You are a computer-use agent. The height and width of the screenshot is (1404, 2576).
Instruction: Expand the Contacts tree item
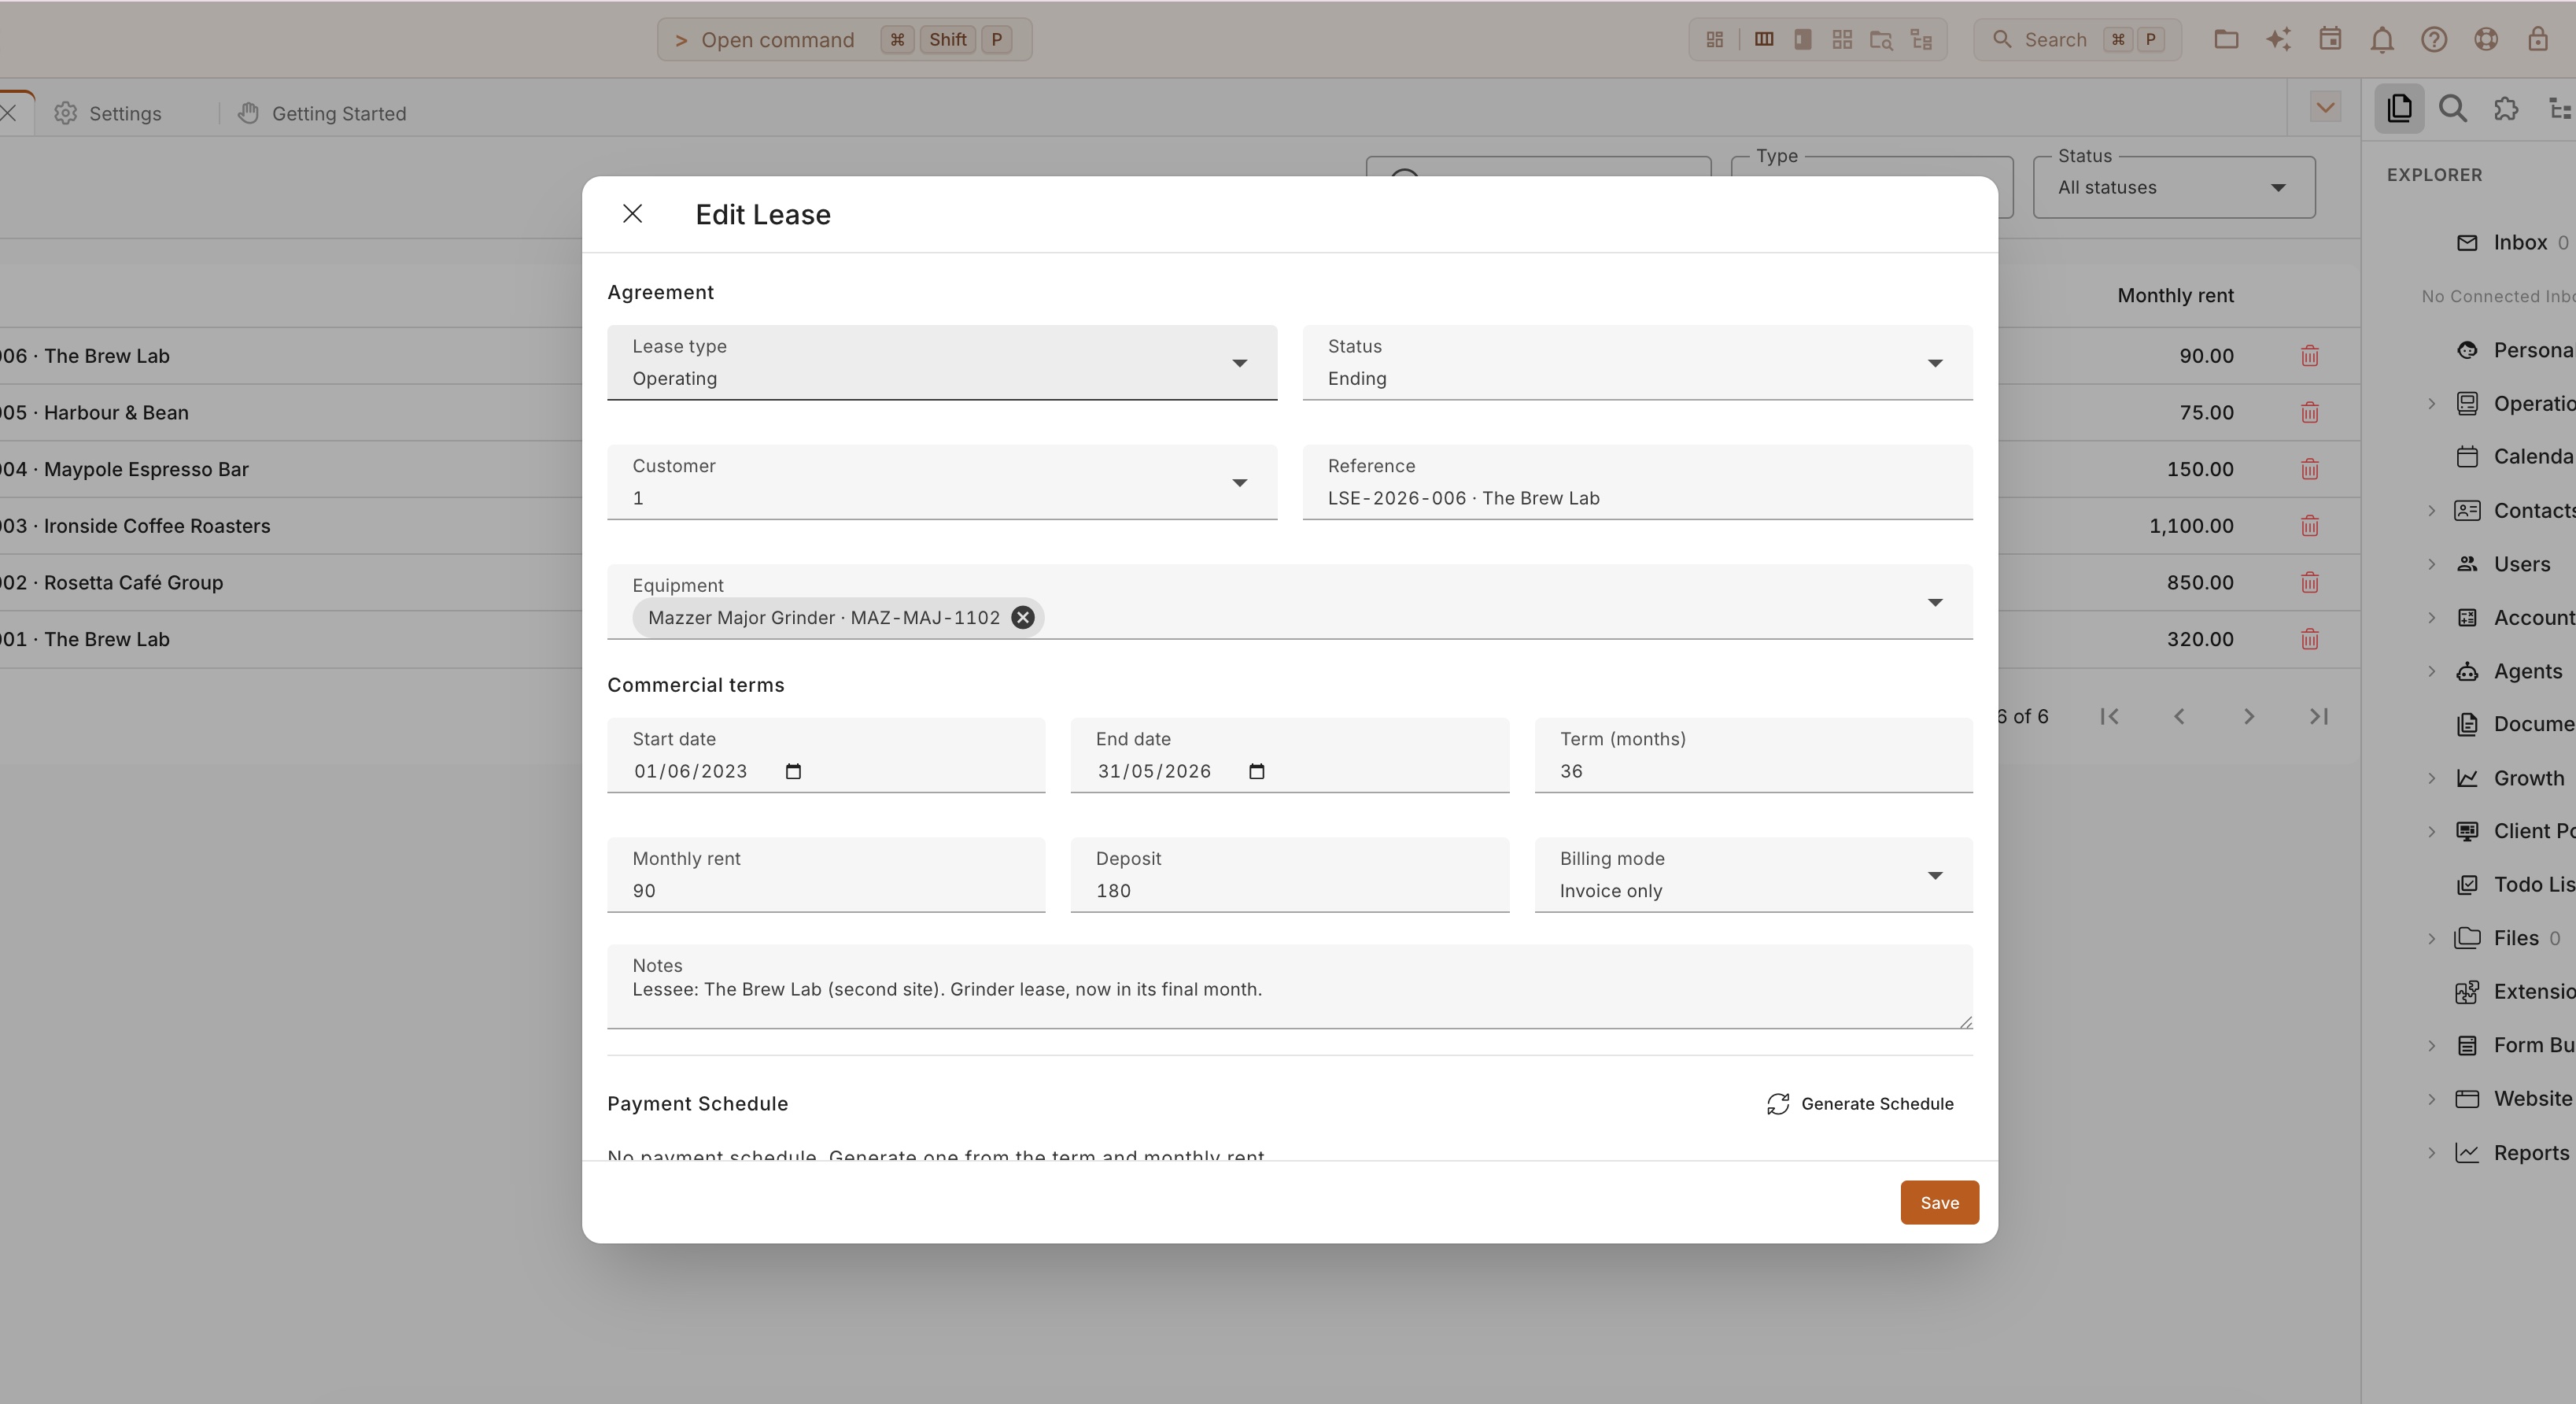pyautogui.click(x=2432, y=511)
